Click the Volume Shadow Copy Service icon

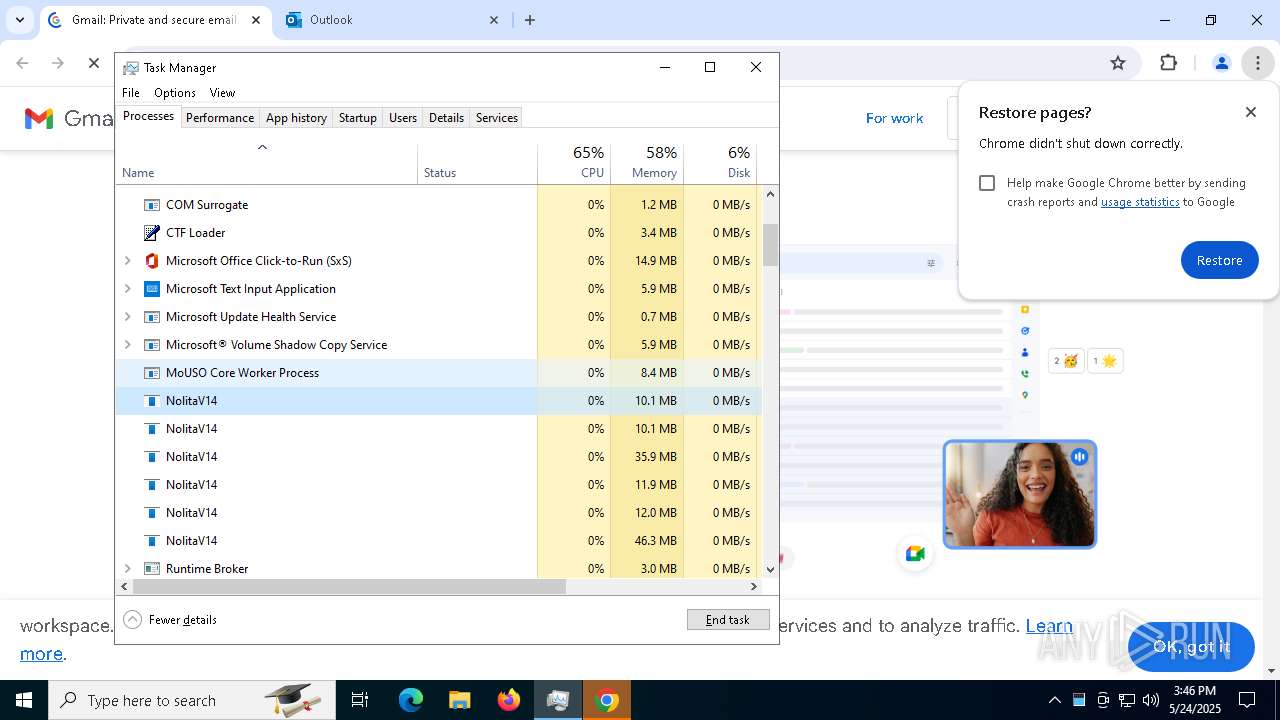coord(152,345)
